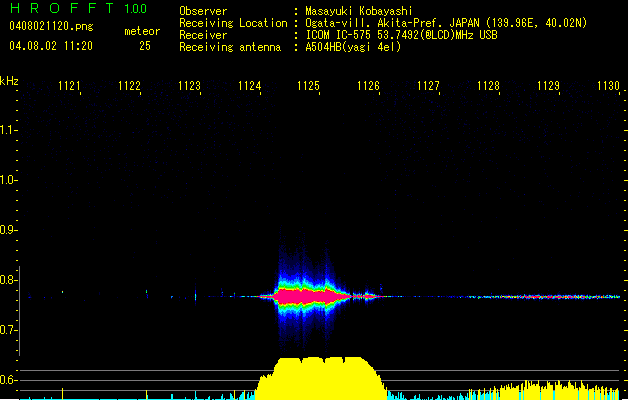Click the Observer field label
The image size is (629, 400).
click(203, 11)
